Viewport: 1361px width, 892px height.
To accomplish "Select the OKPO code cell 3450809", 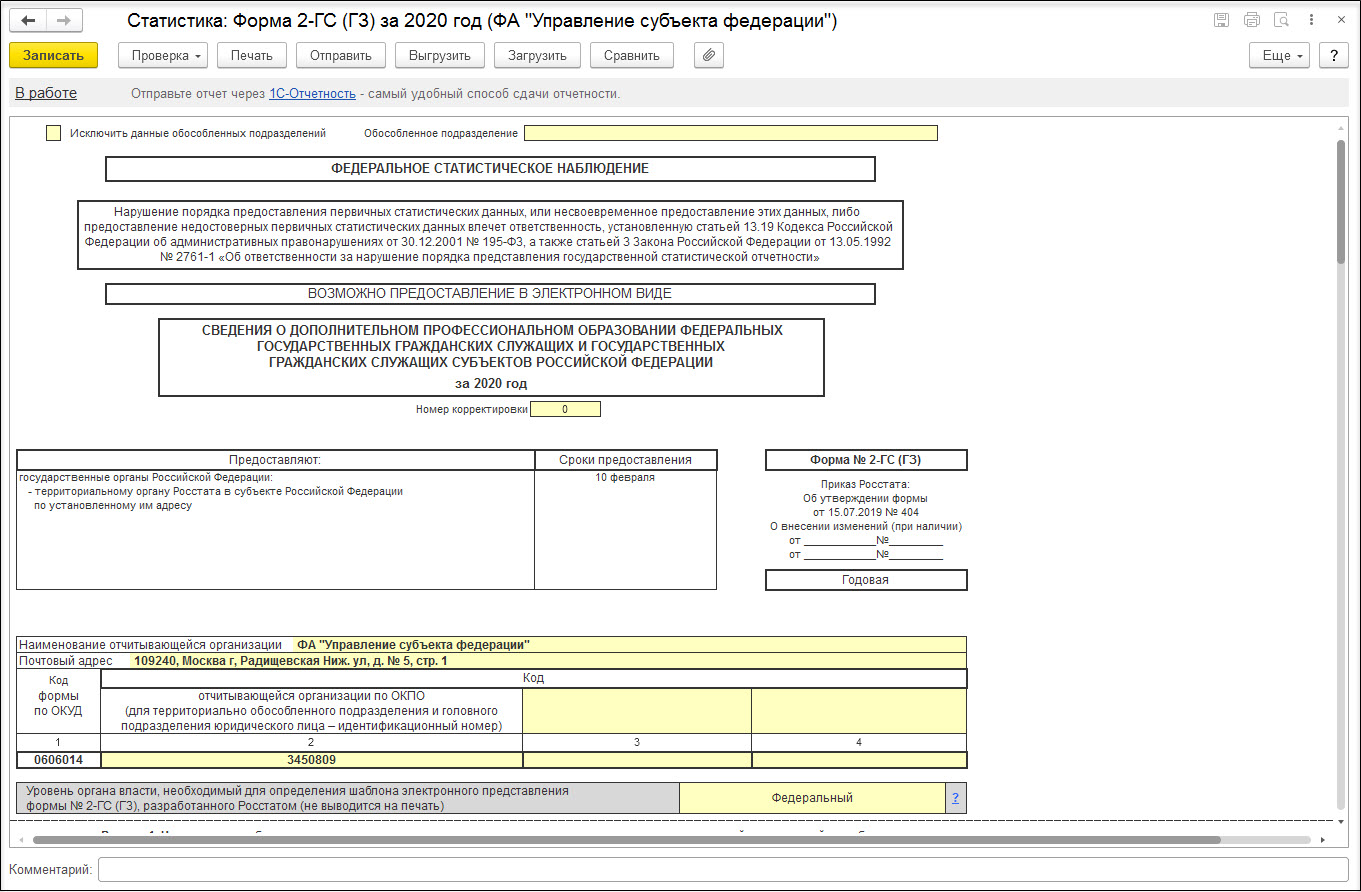I will pos(312,760).
